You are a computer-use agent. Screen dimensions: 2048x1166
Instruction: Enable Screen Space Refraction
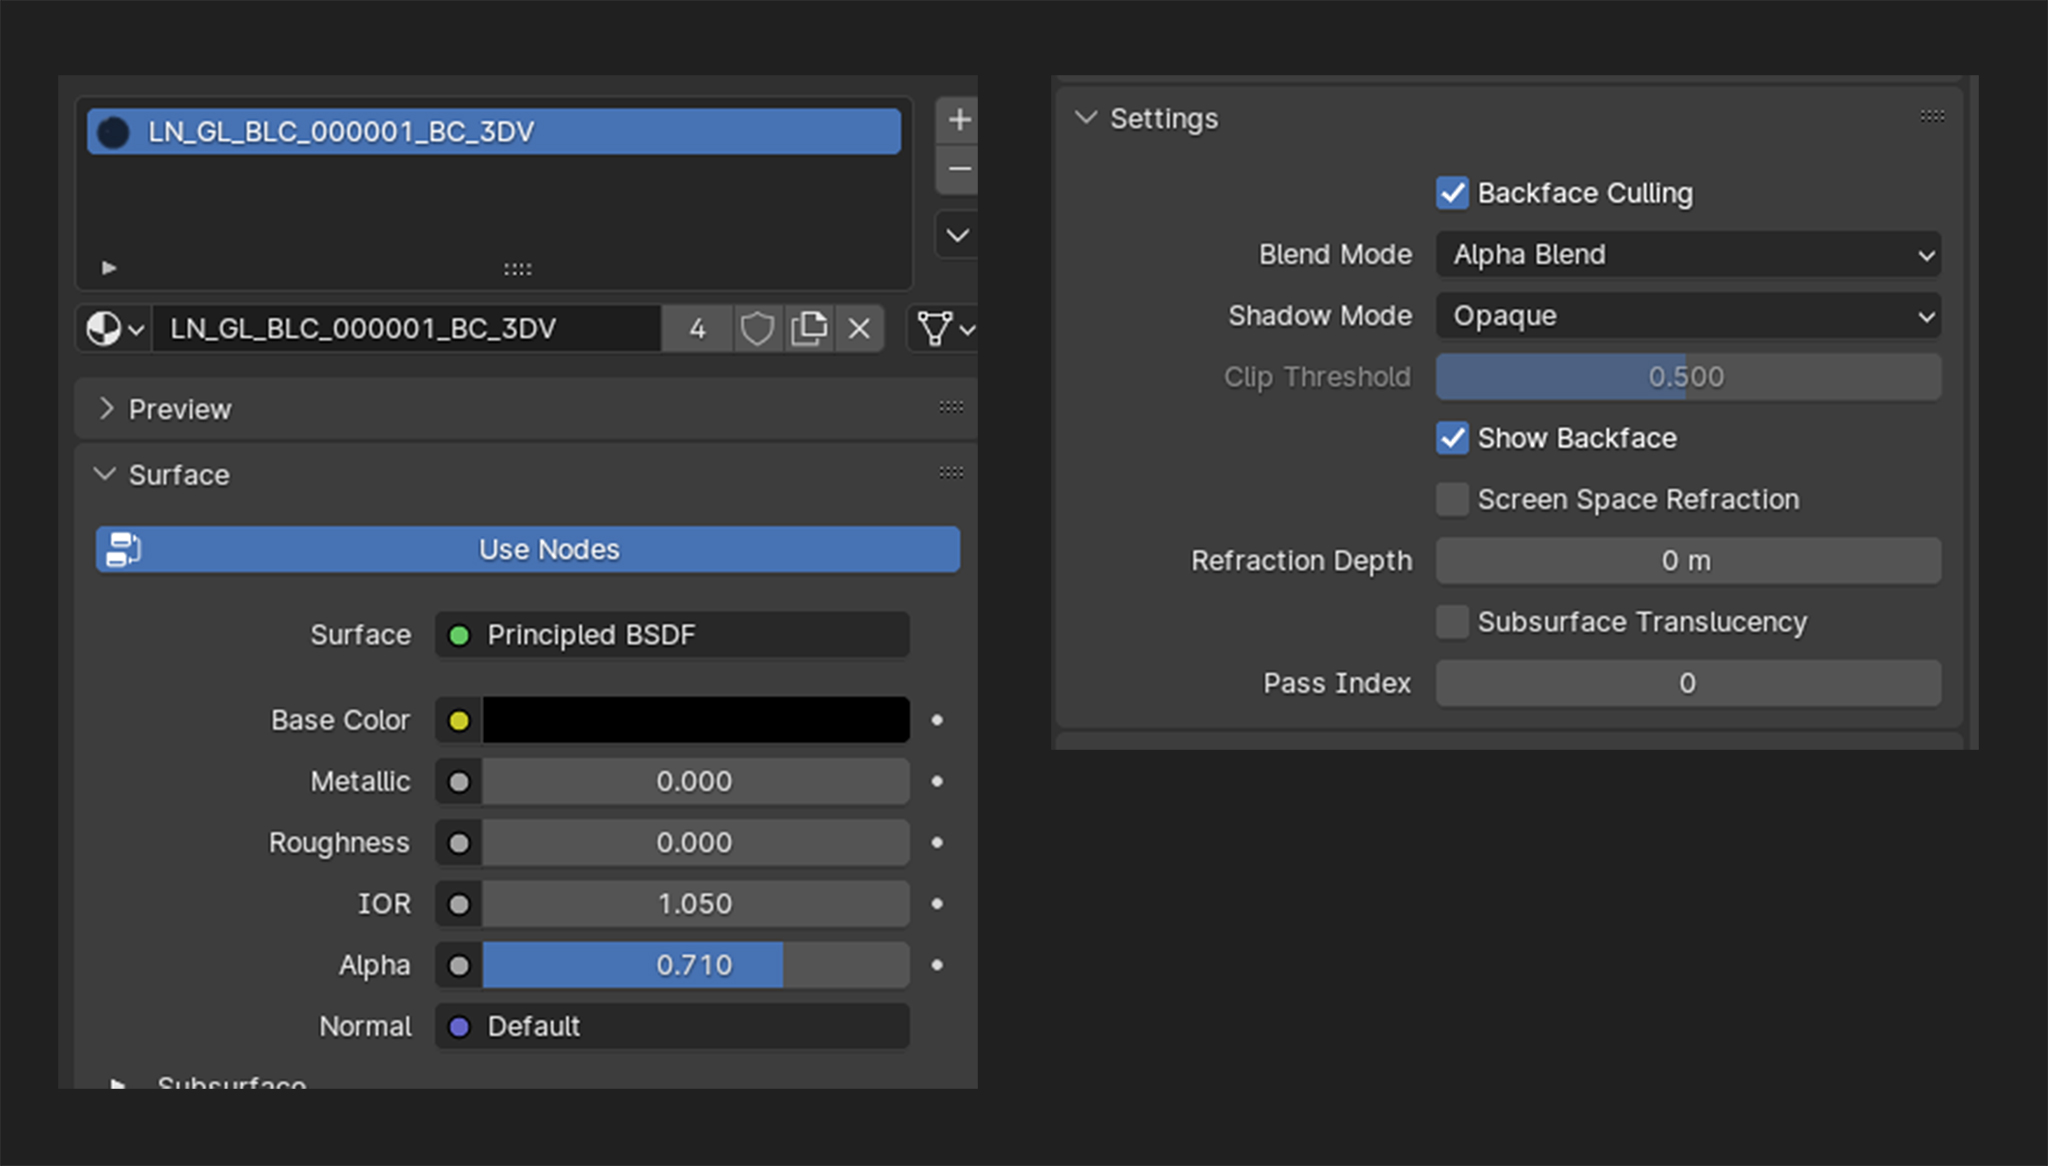point(1452,499)
